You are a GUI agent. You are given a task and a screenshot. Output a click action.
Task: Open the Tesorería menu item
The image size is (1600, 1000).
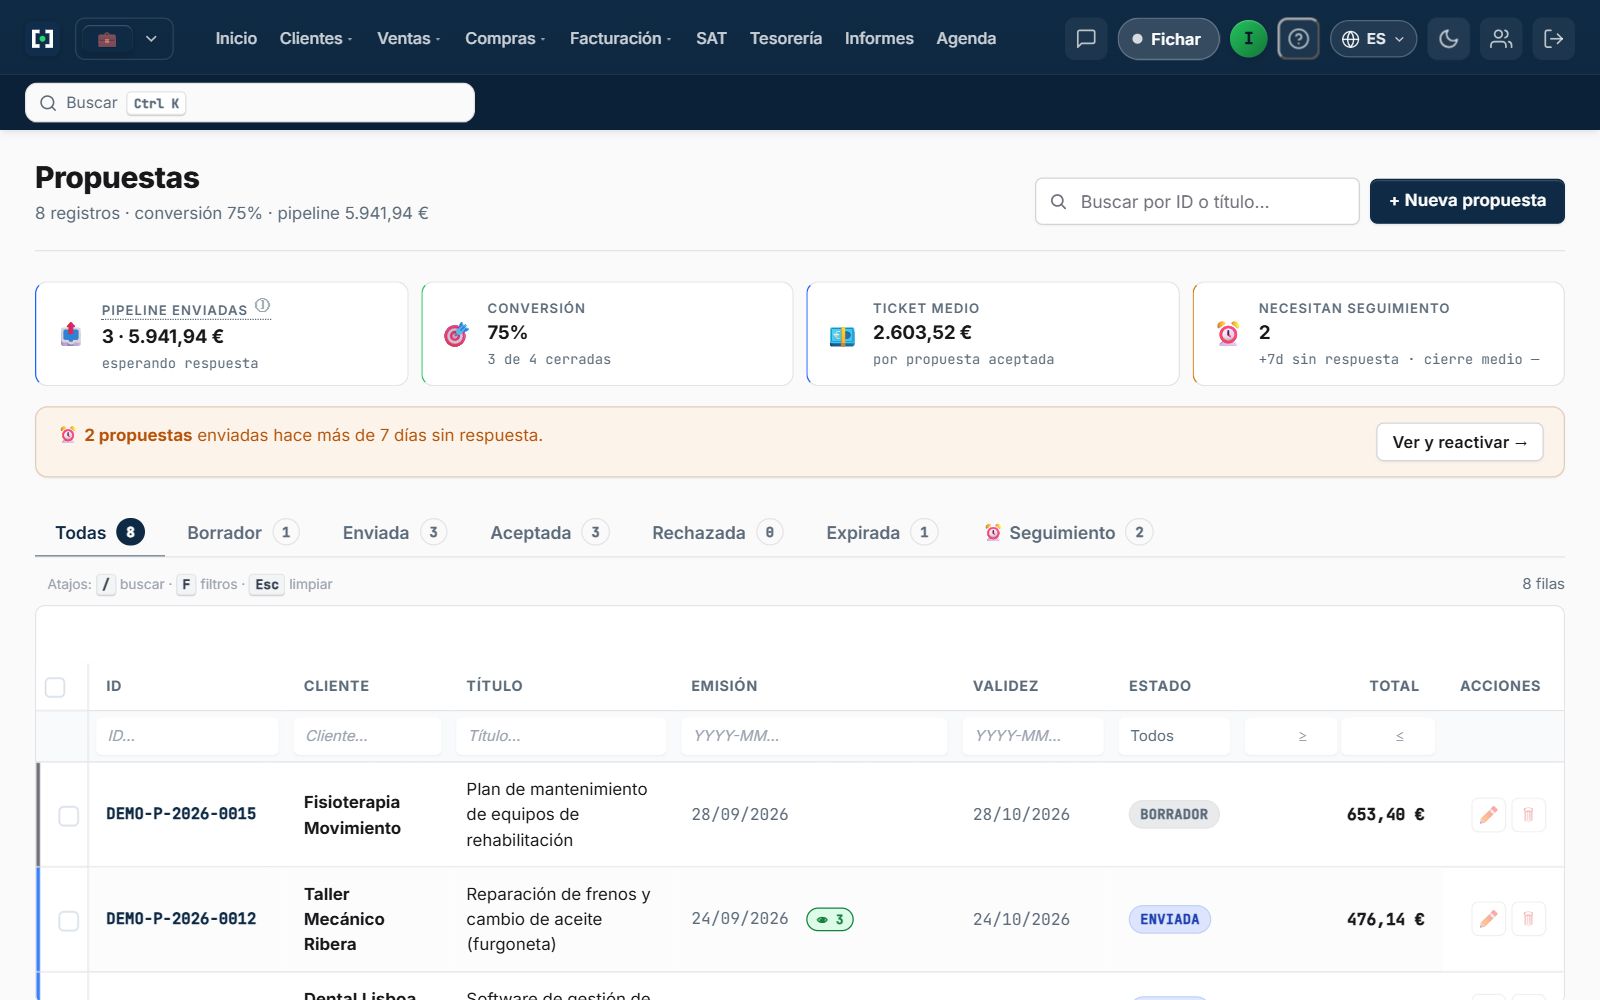(786, 38)
